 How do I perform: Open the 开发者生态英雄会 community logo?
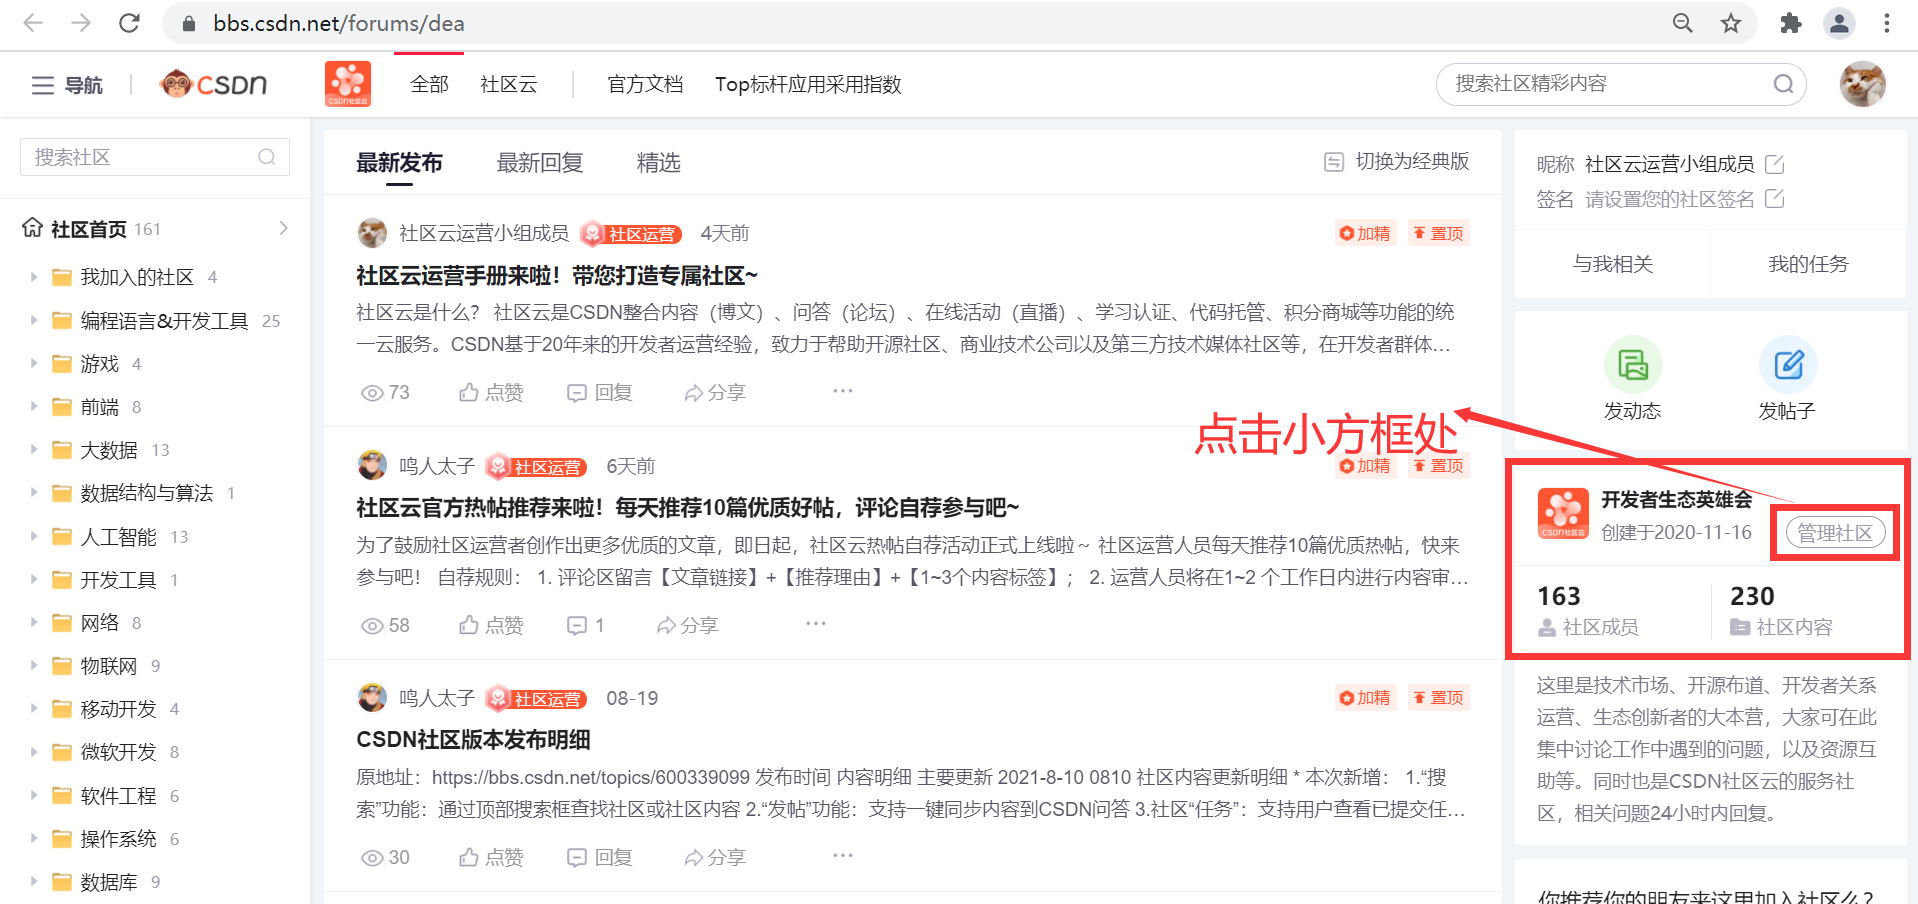(x=1563, y=513)
